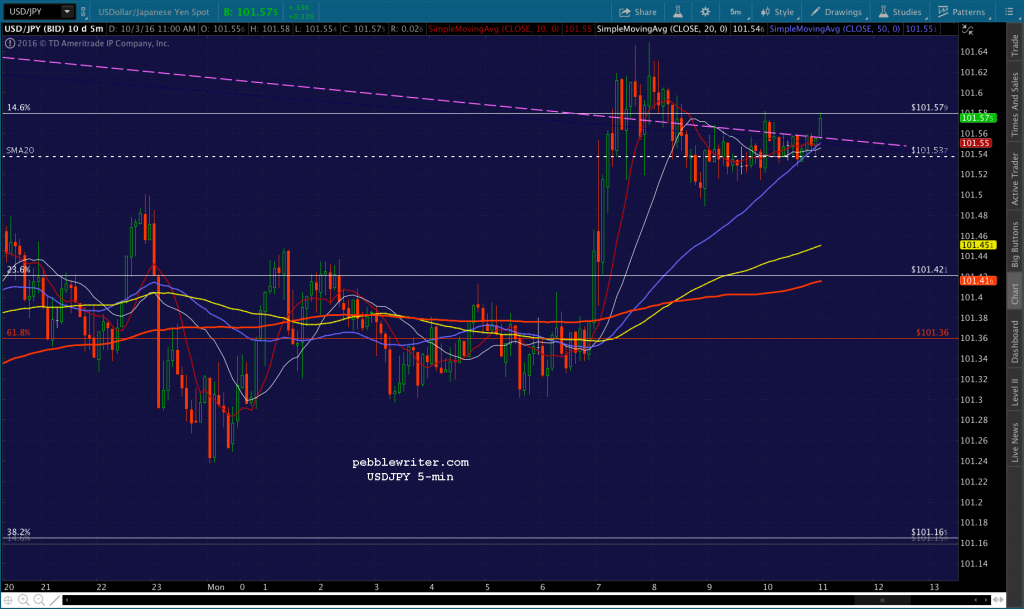Open the Times And Sales side tab
The width and height of the screenshot is (1024, 609).
click(1015, 104)
